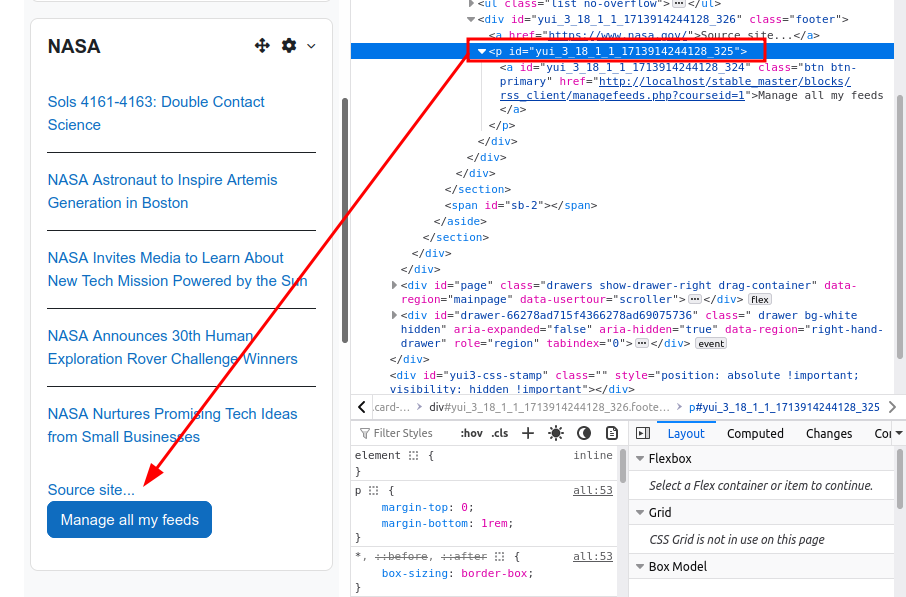Click the page's vertical scrollbar beside the NASA block
Screen dimensions: 906x597
pos(345,220)
